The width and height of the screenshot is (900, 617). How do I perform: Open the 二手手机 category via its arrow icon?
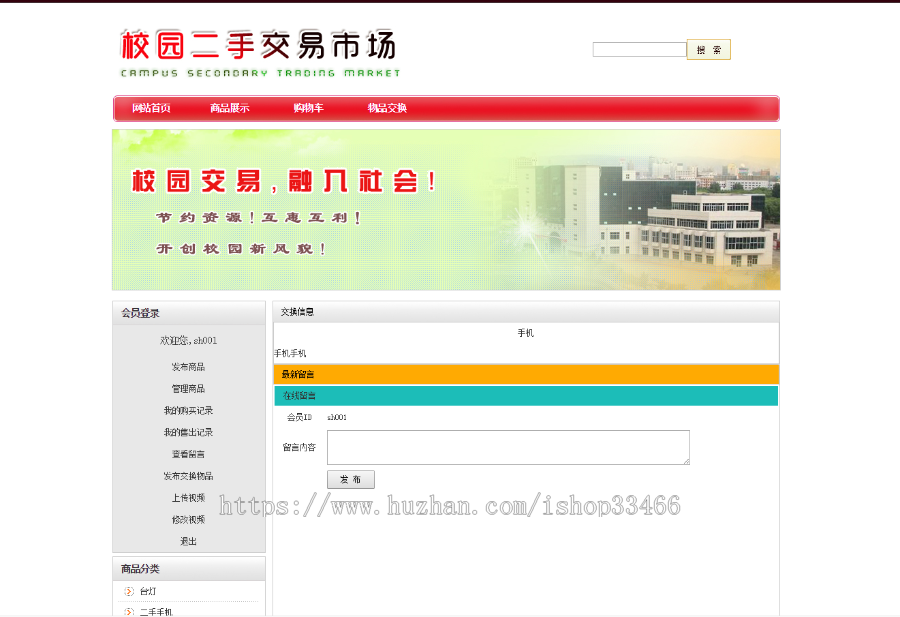pos(129,611)
